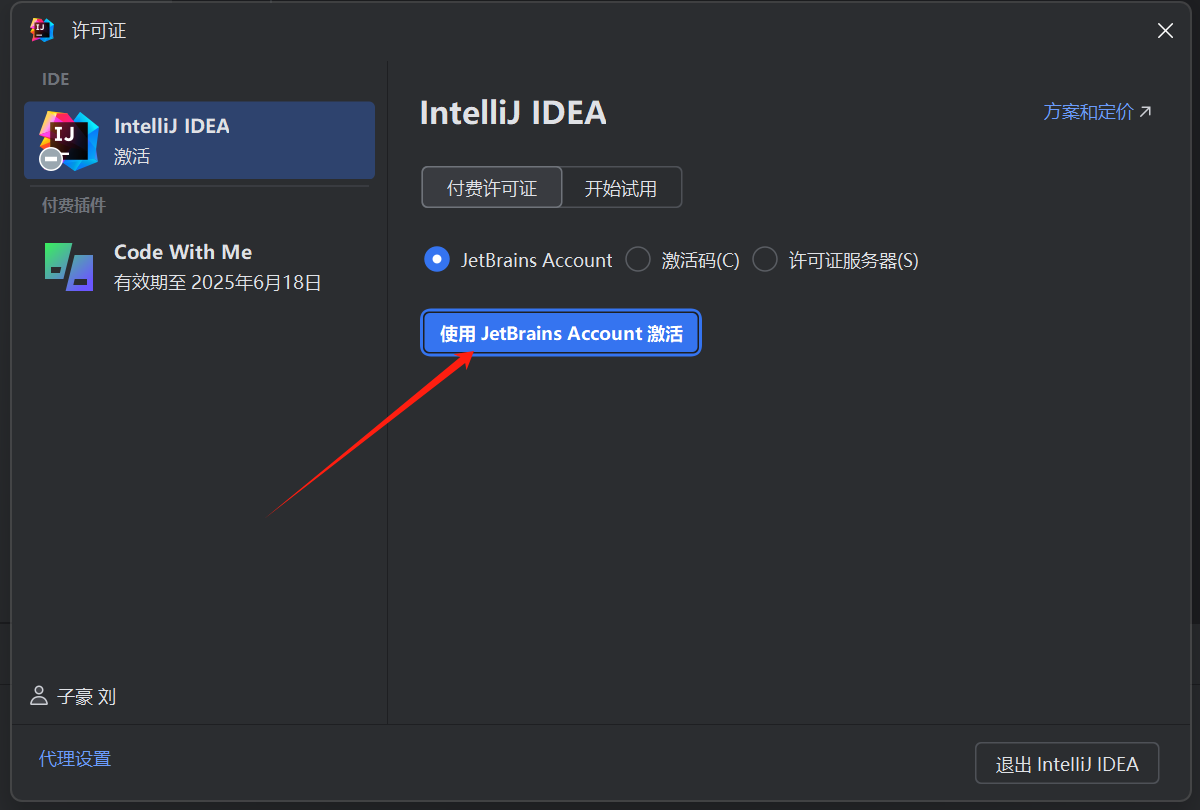
Task: Click the external arrow beside 方案和定价
Action: 1146,112
